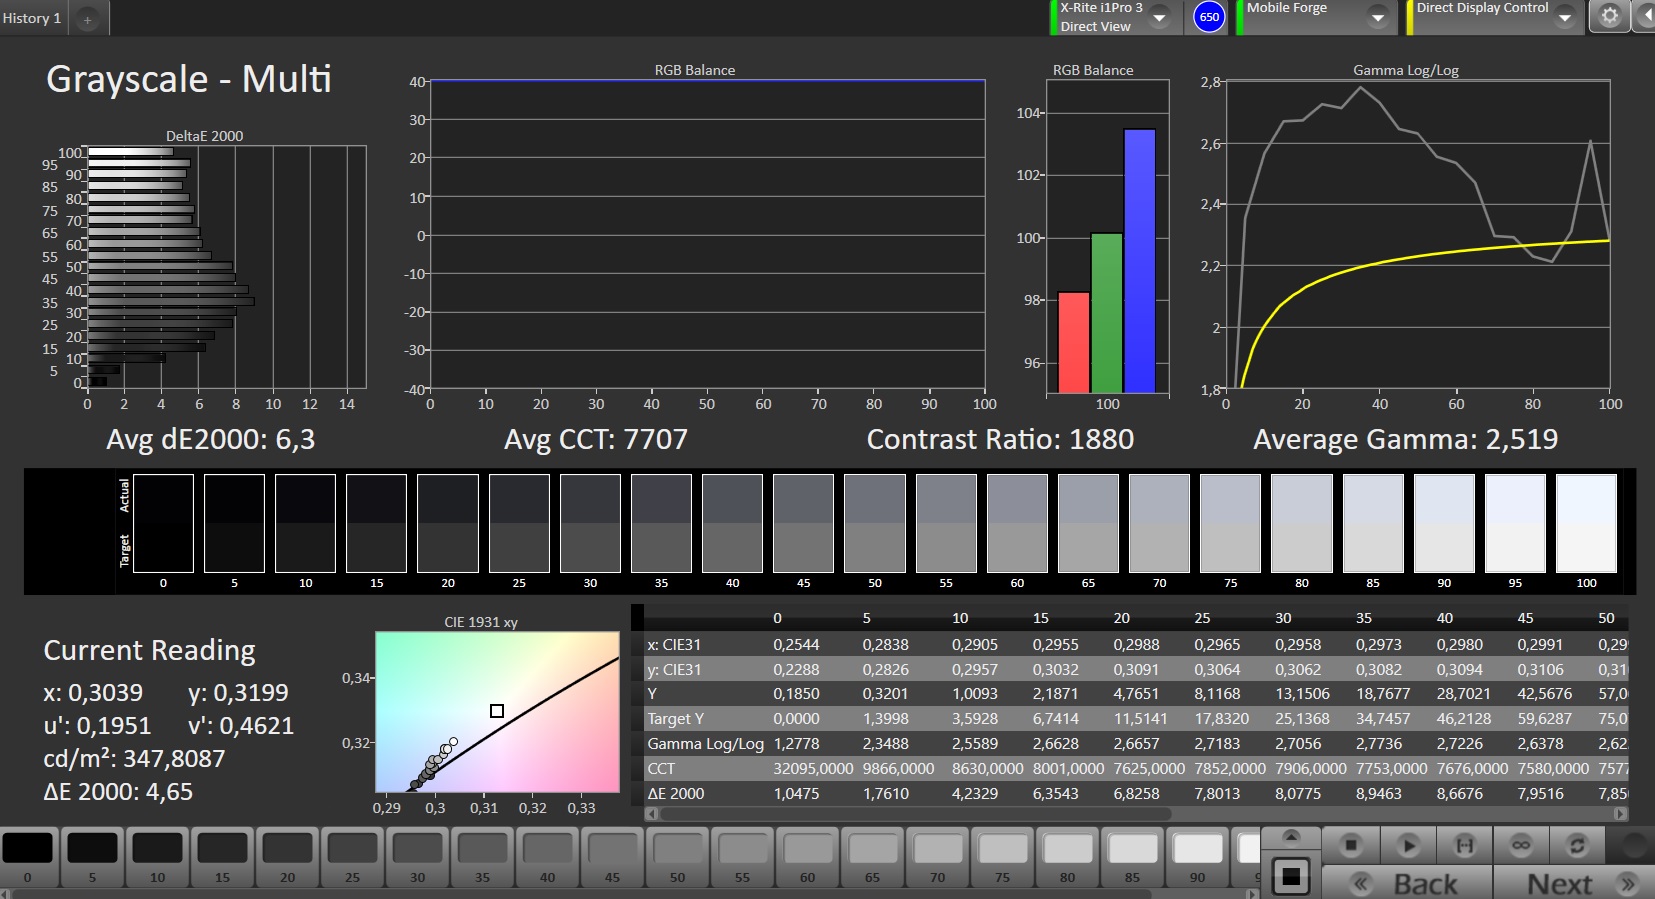Expand pattern selector up arrow
The image size is (1655, 899).
click(x=1291, y=836)
